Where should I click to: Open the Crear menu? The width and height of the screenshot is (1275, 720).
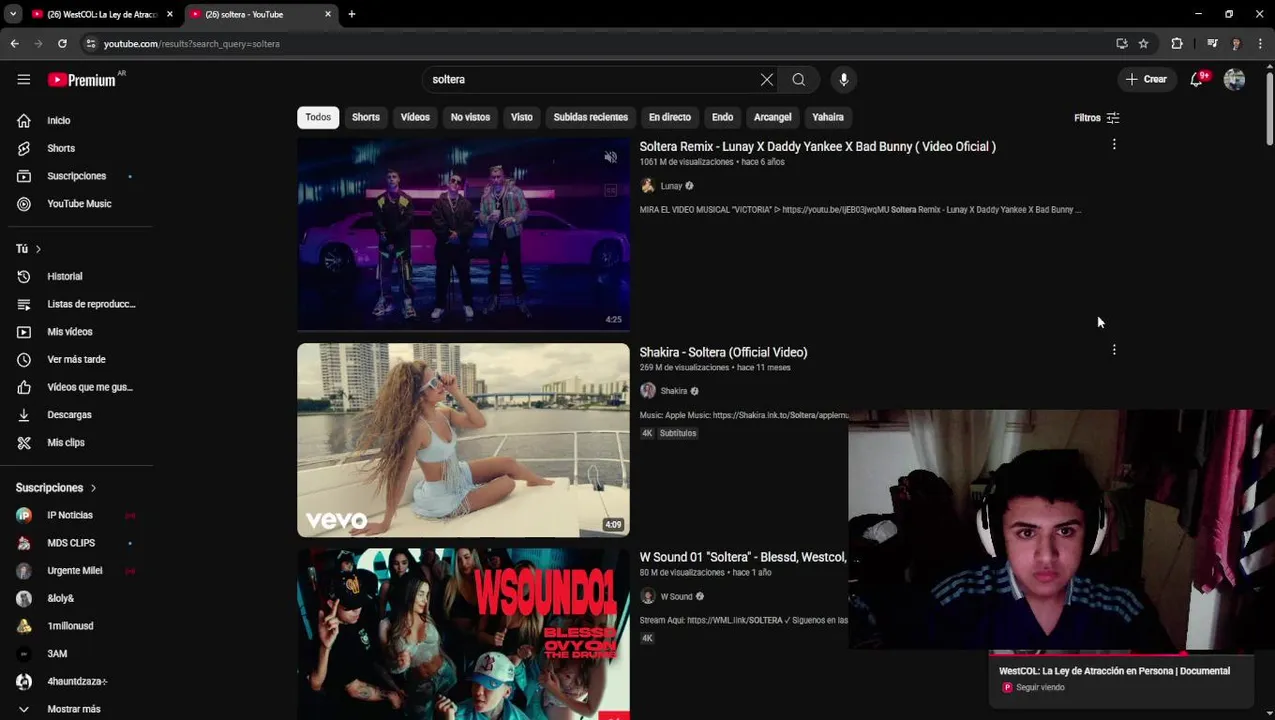(1146, 80)
